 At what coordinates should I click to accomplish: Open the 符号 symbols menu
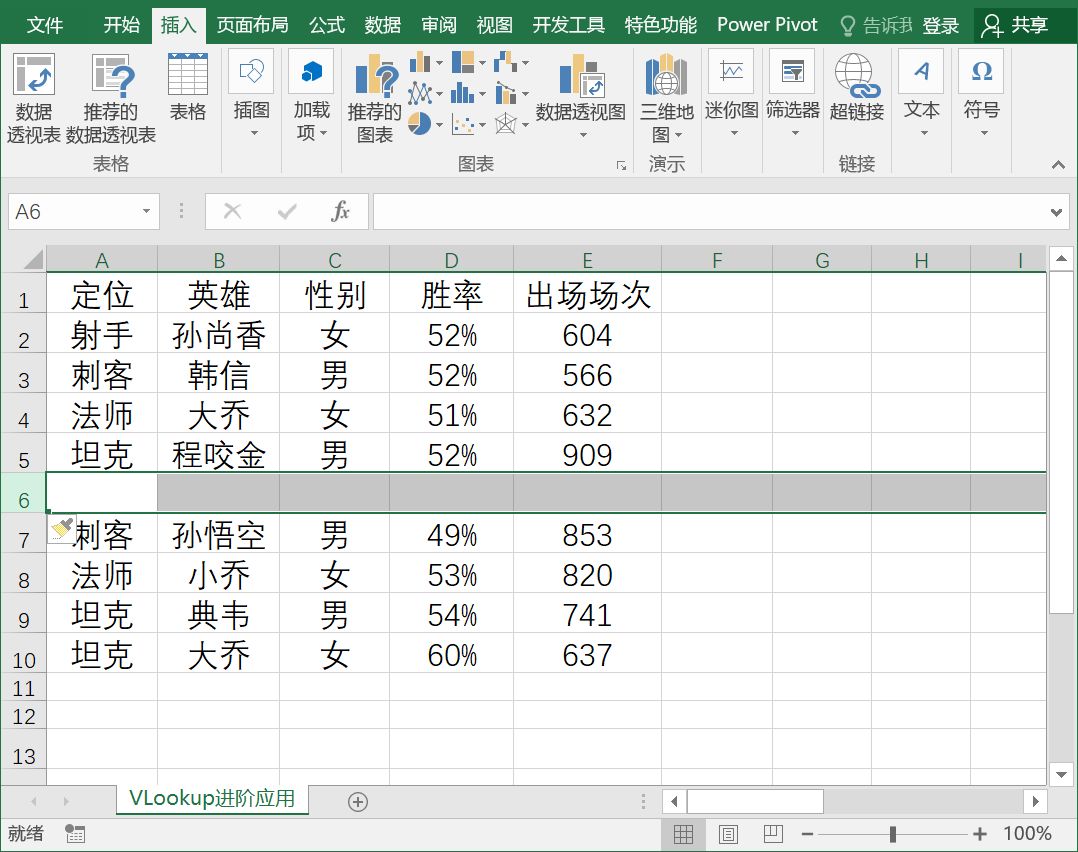point(981,94)
